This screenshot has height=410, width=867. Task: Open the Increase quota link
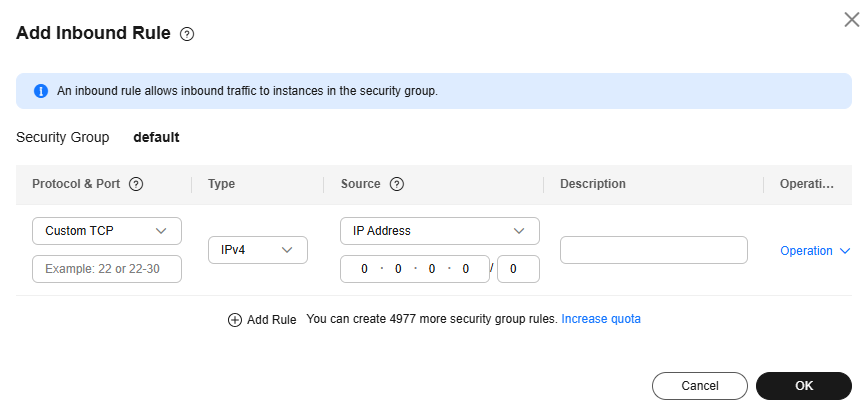coord(601,319)
